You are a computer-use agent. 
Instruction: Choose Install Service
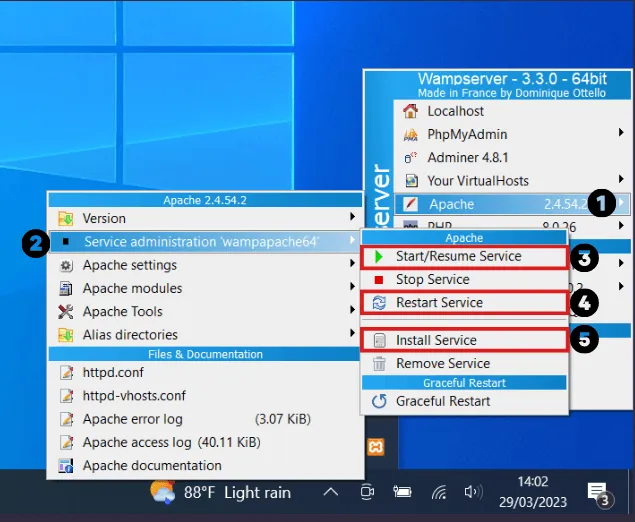click(464, 341)
